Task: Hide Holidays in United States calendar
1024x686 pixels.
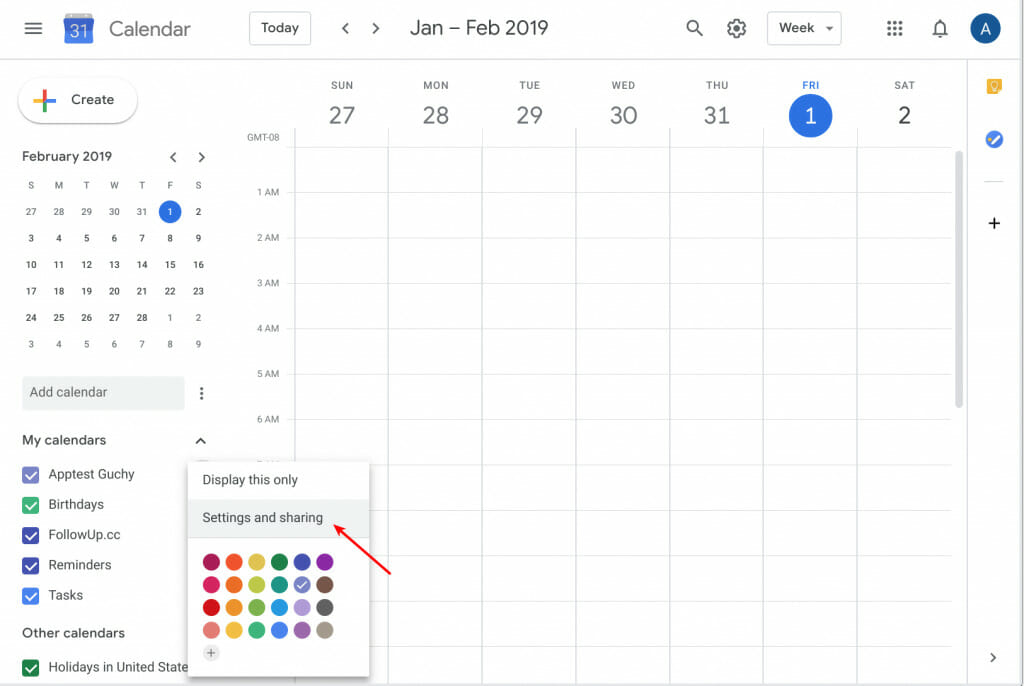Action: [x=30, y=667]
